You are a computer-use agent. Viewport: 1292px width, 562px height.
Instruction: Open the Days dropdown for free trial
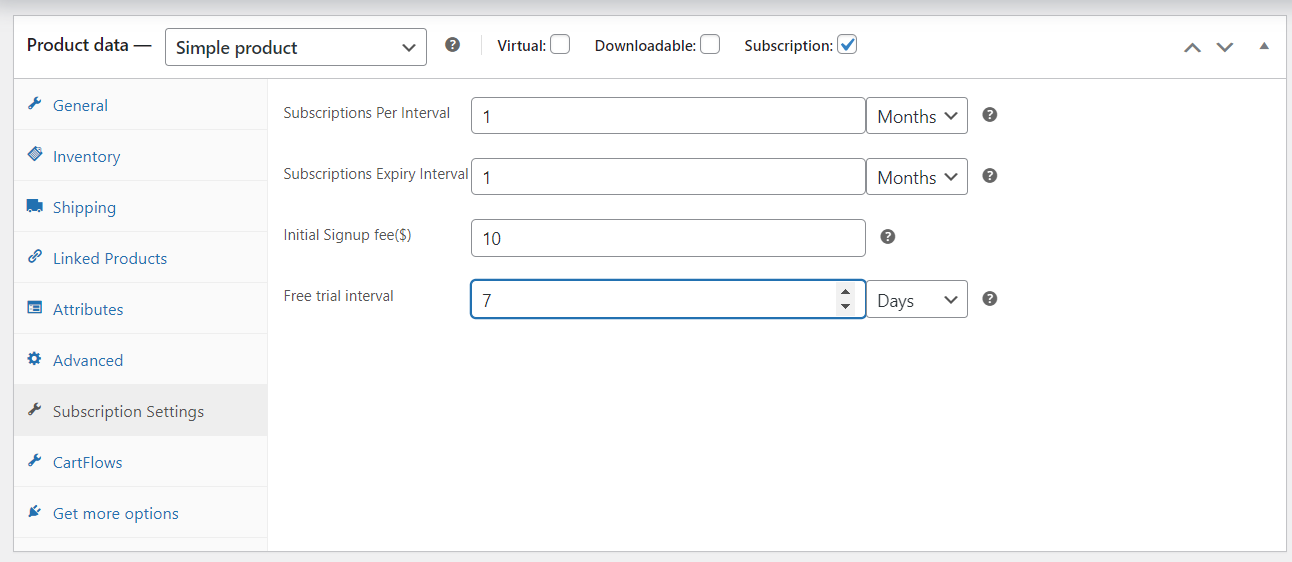917,300
